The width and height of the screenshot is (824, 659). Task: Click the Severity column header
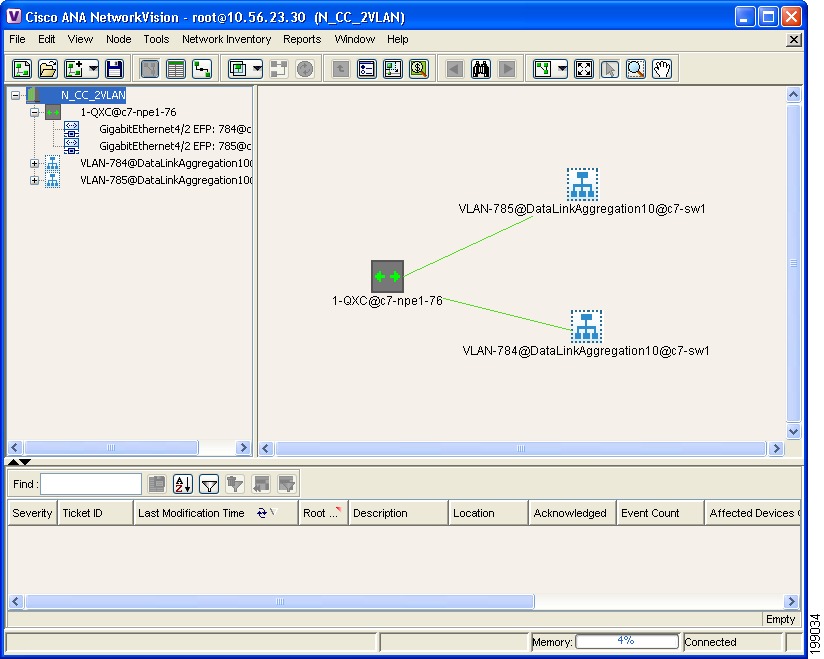pyautogui.click(x=32, y=513)
